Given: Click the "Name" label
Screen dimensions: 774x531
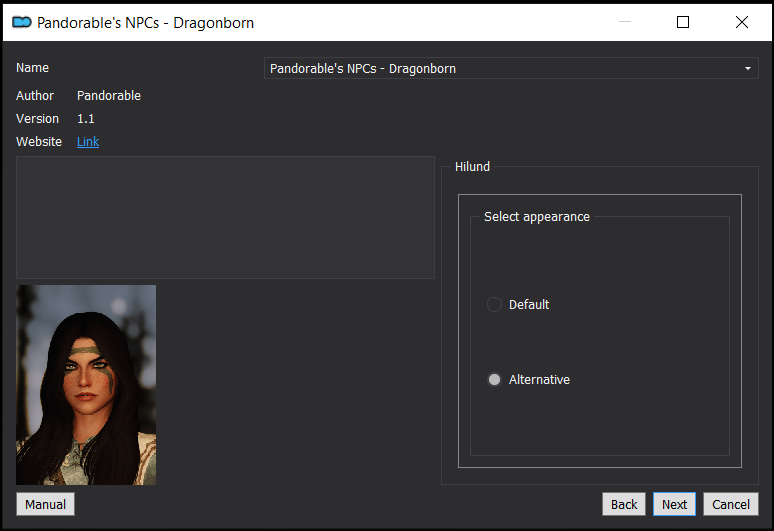Looking at the screenshot, I should coord(32,68).
